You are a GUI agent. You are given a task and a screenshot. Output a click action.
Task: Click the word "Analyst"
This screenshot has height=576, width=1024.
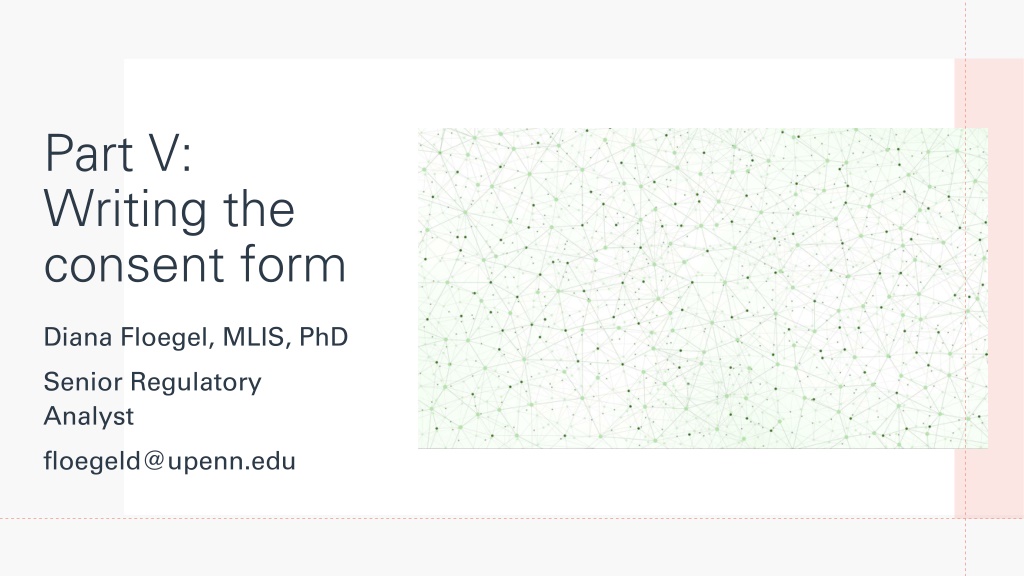pos(89,417)
